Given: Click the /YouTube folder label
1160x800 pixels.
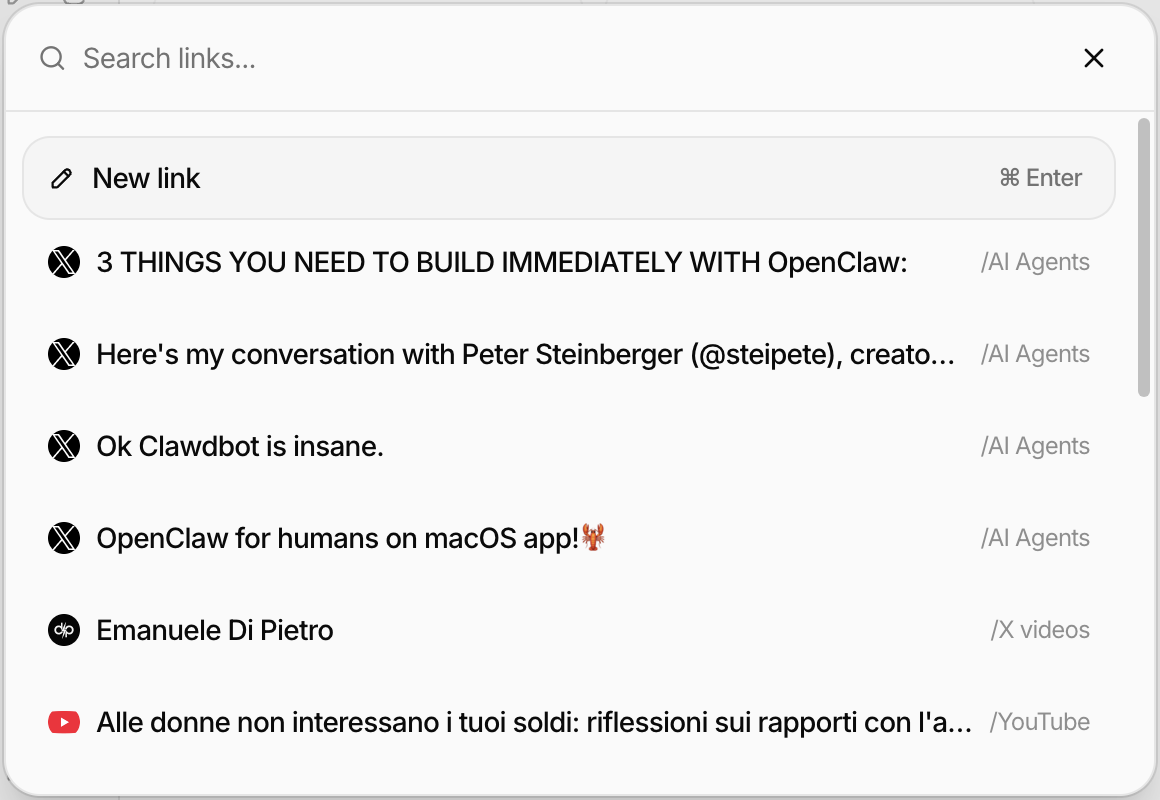Looking at the screenshot, I should coord(1040,722).
